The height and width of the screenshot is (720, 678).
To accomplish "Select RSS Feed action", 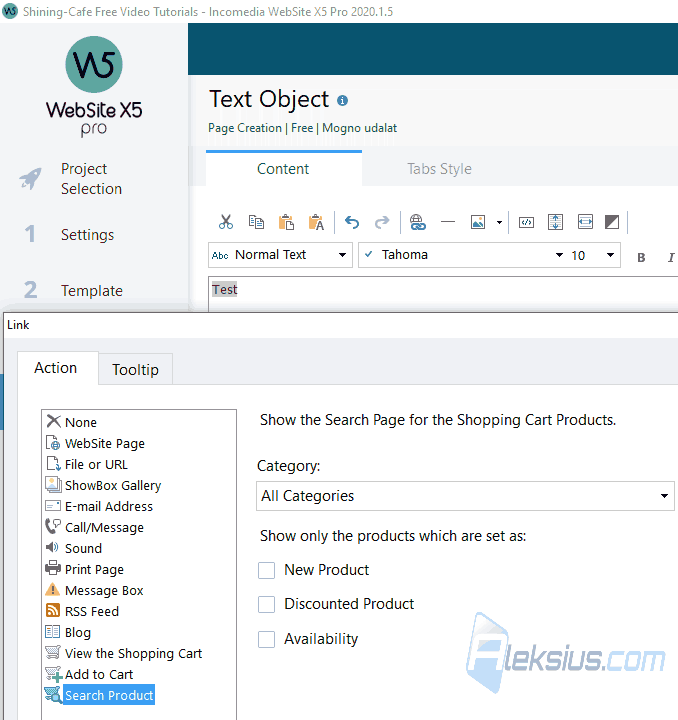I will click(82, 611).
